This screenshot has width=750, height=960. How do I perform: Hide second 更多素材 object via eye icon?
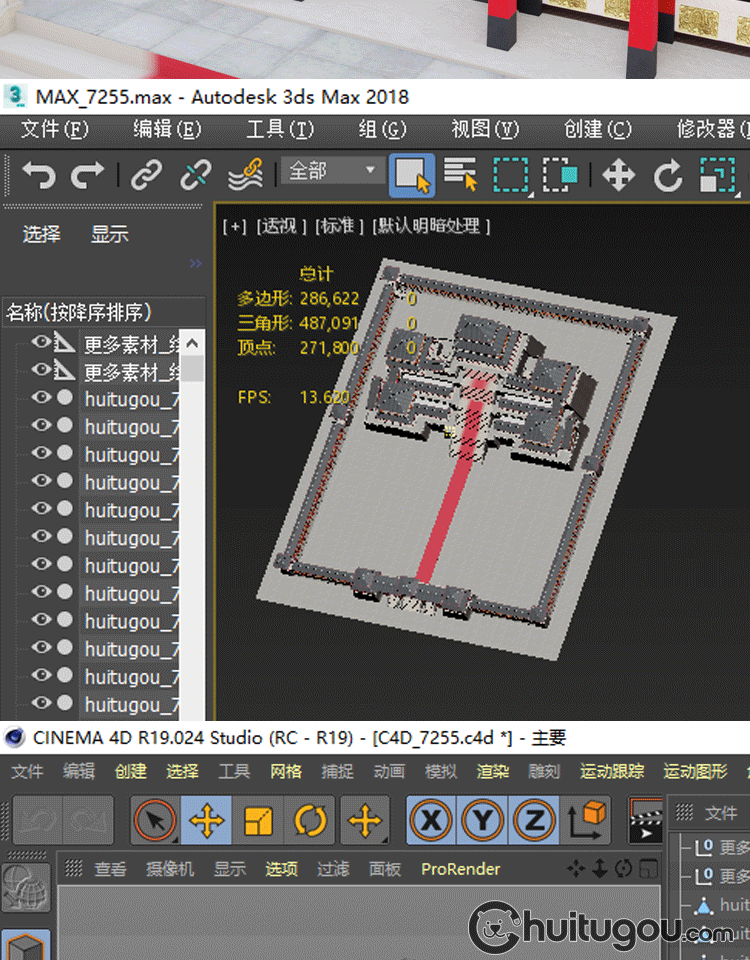pyautogui.click(x=41, y=369)
